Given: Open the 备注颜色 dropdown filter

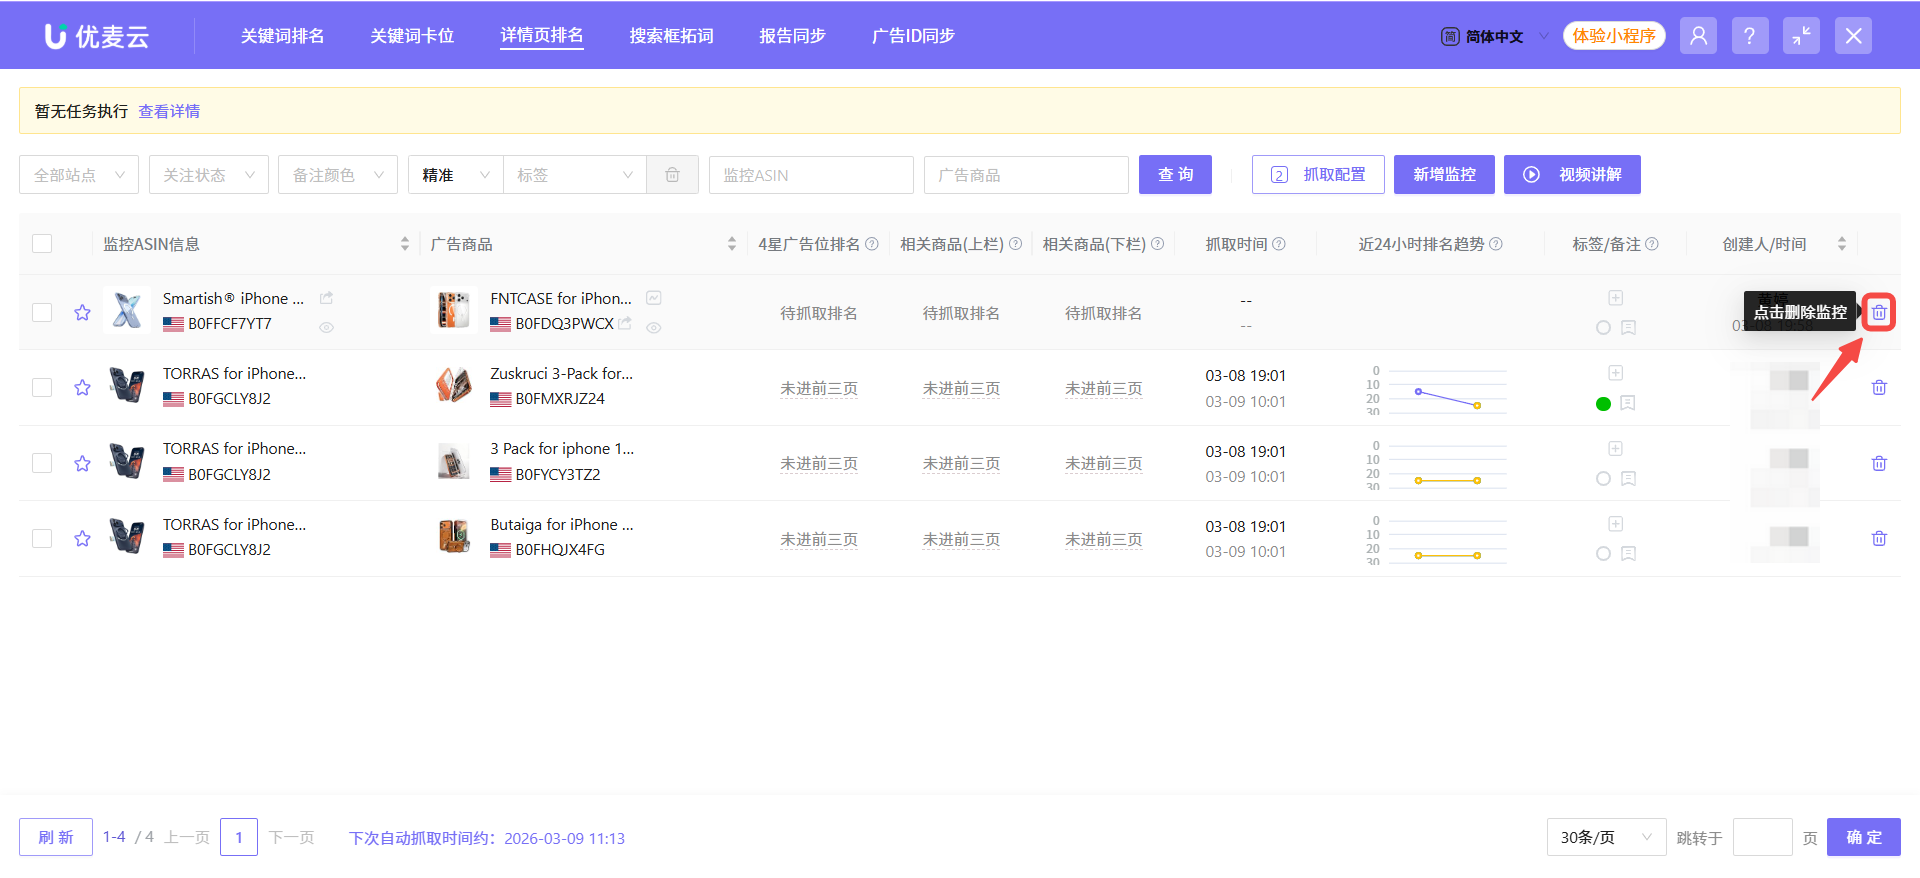Looking at the screenshot, I should click(337, 175).
